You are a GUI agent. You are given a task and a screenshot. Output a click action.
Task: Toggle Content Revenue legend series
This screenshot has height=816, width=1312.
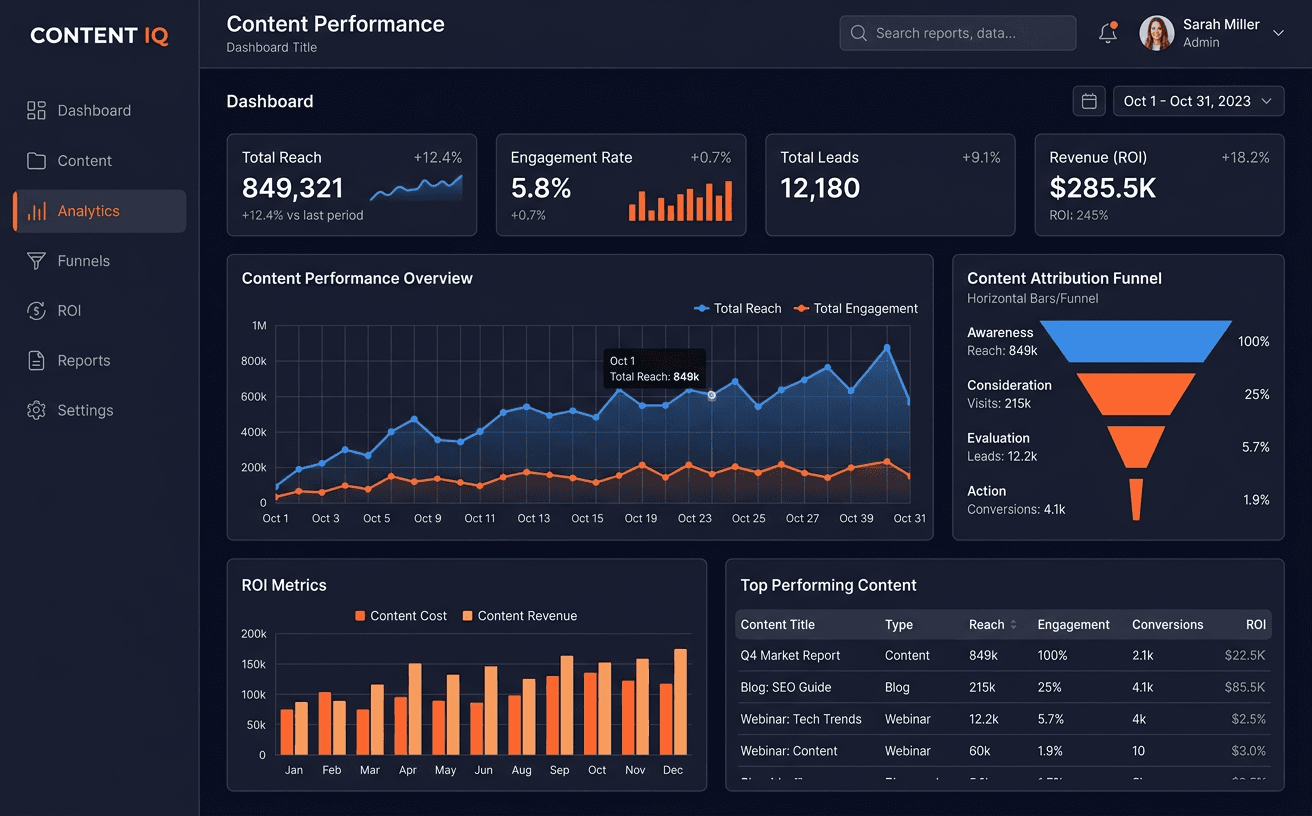[520, 616]
